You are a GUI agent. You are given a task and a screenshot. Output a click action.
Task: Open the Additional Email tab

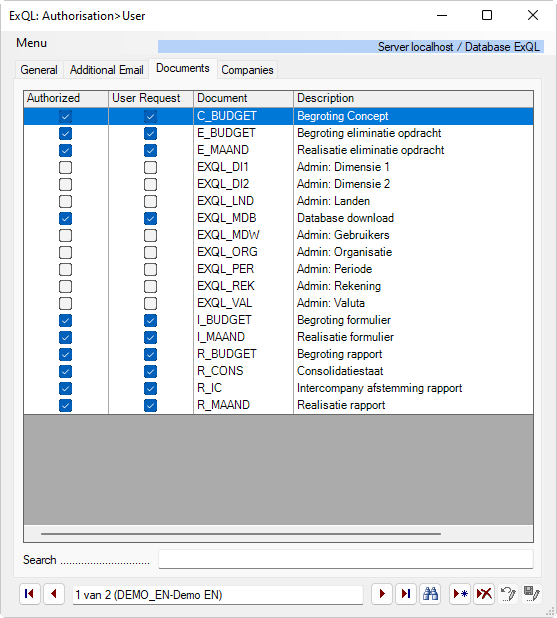tap(106, 70)
